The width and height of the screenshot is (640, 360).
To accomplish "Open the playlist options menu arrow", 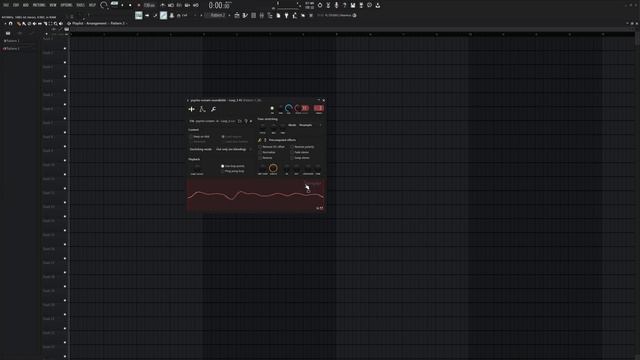I will coord(5,24).
